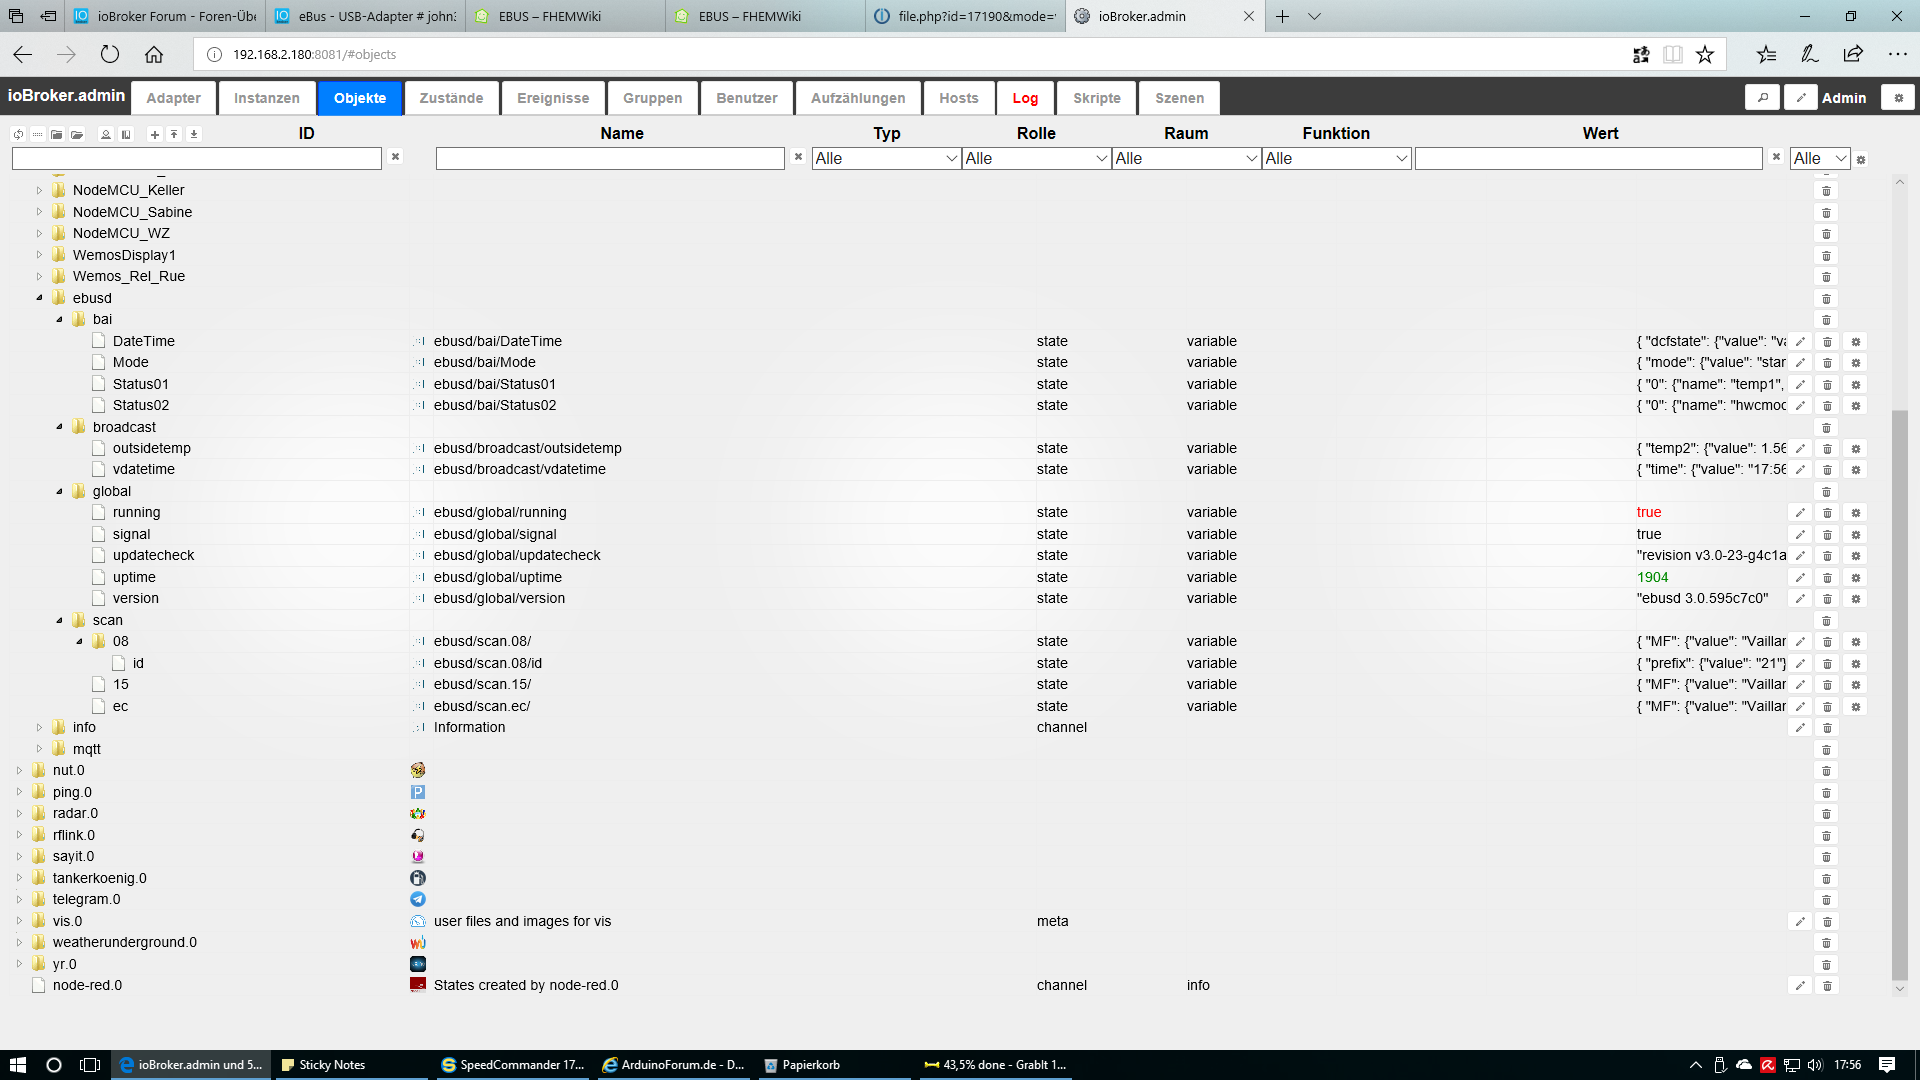The width and height of the screenshot is (1920, 1080).
Task: Delete the node-red.0 object
Action: [1827, 986]
